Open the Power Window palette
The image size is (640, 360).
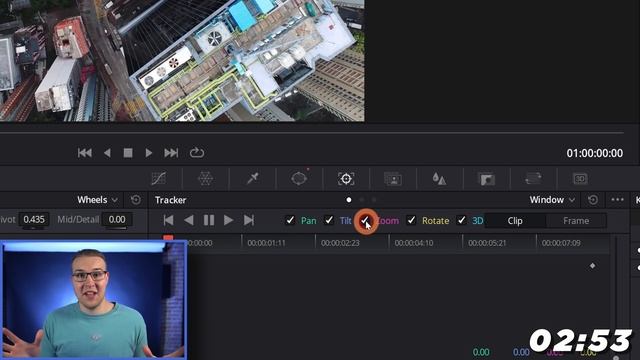pyautogui.click(x=299, y=179)
